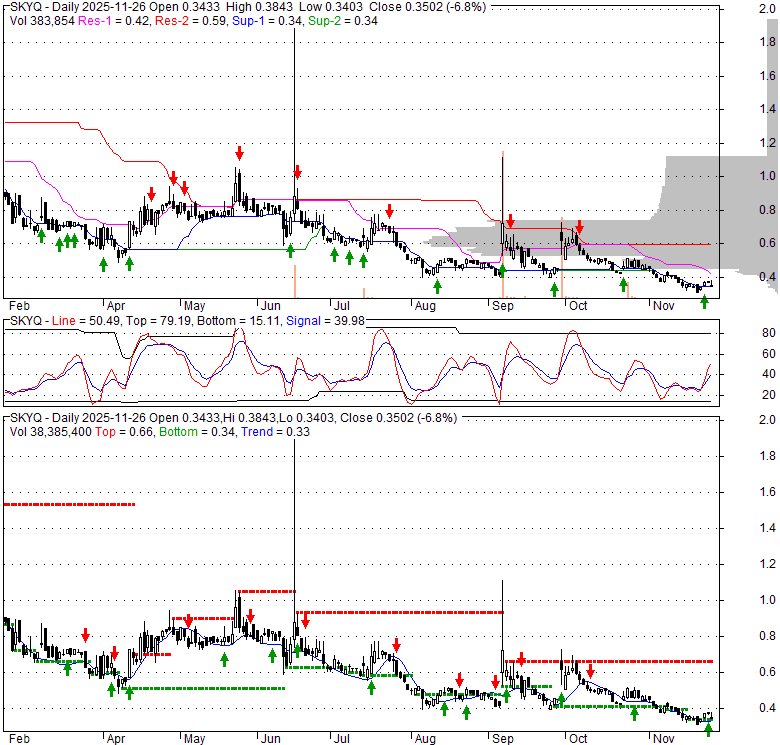The image size is (780, 745).
Task: Click the Feb label on top chart axis
Action: 19,305
